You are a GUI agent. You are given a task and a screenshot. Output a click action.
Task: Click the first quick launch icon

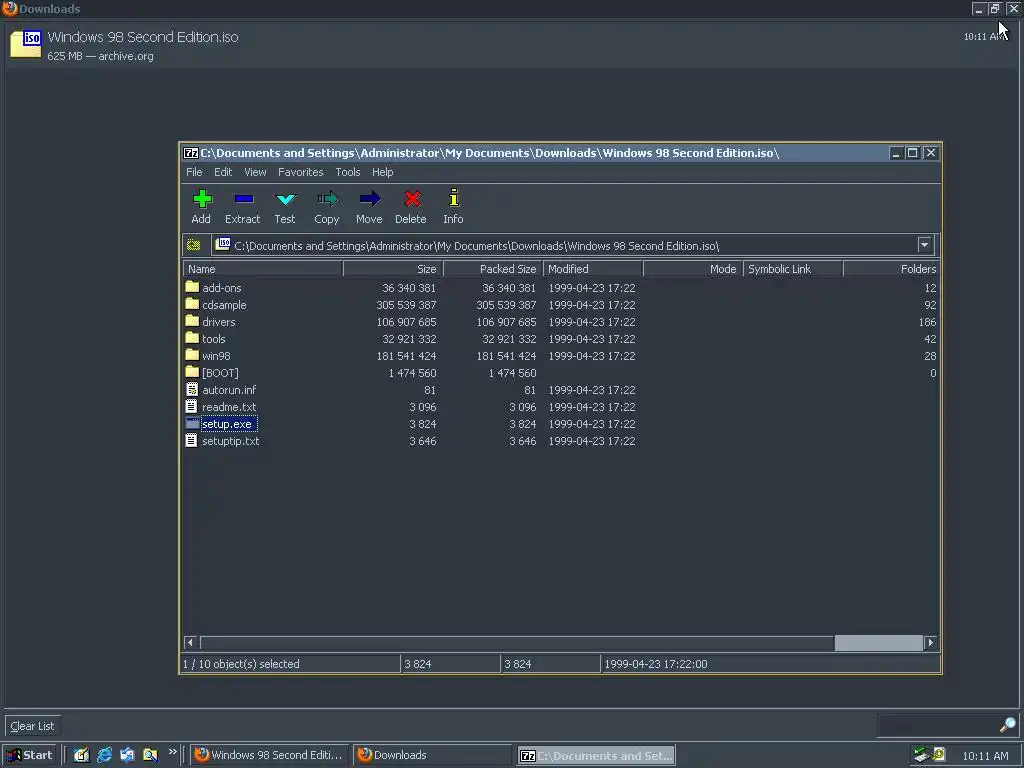pyautogui.click(x=82, y=755)
